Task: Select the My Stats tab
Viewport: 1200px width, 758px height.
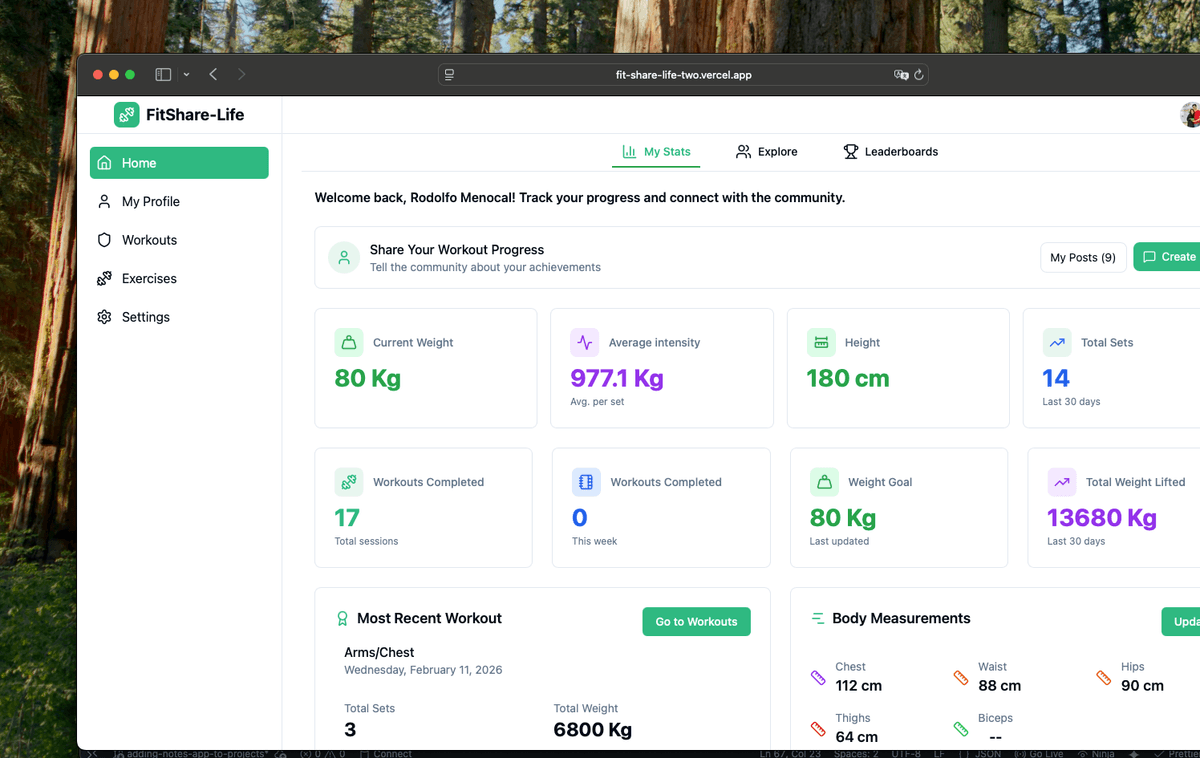Action: click(656, 151)
